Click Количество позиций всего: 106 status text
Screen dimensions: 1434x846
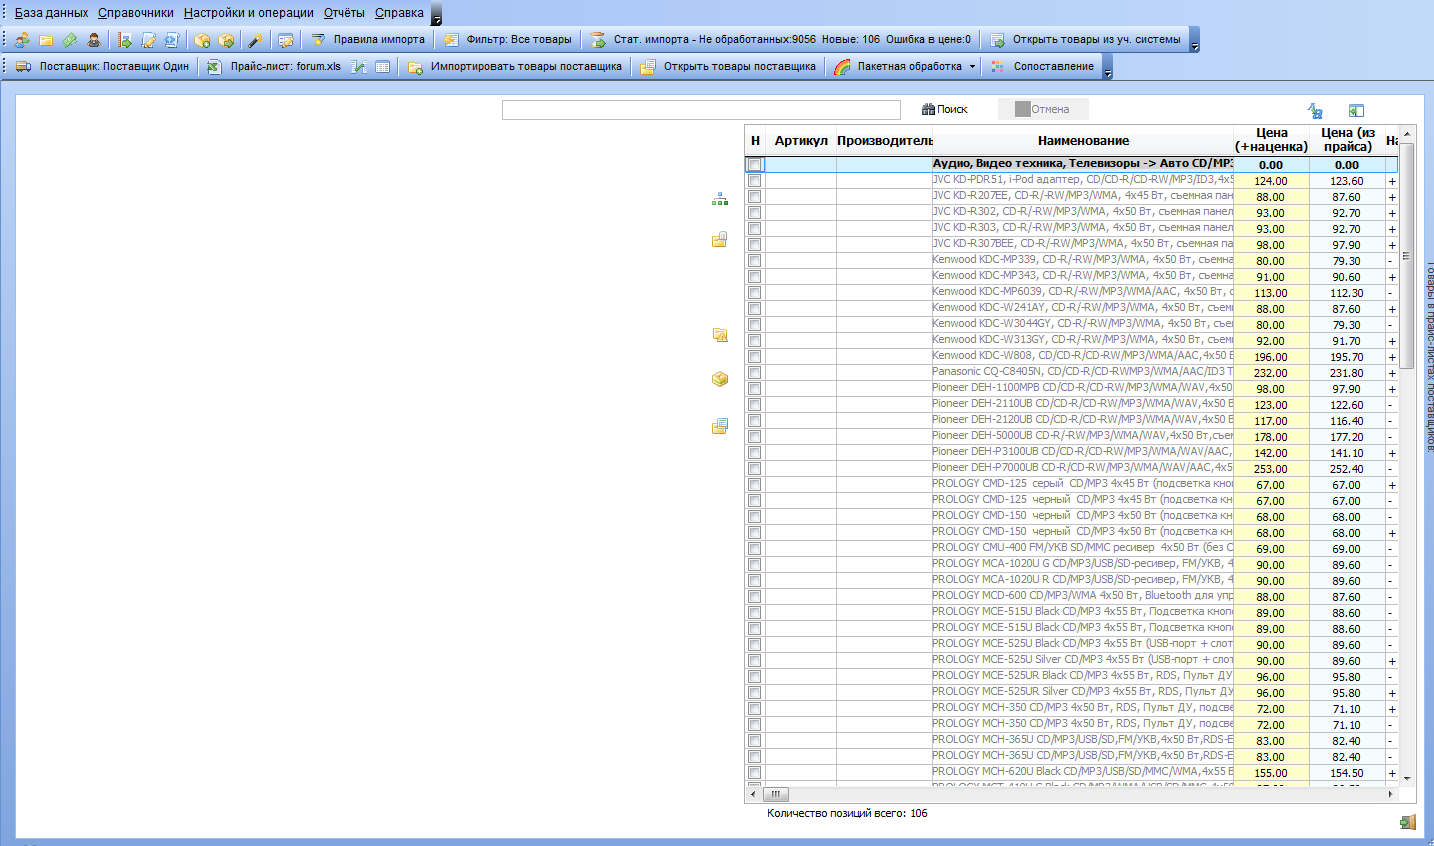(x=847, y=814)
